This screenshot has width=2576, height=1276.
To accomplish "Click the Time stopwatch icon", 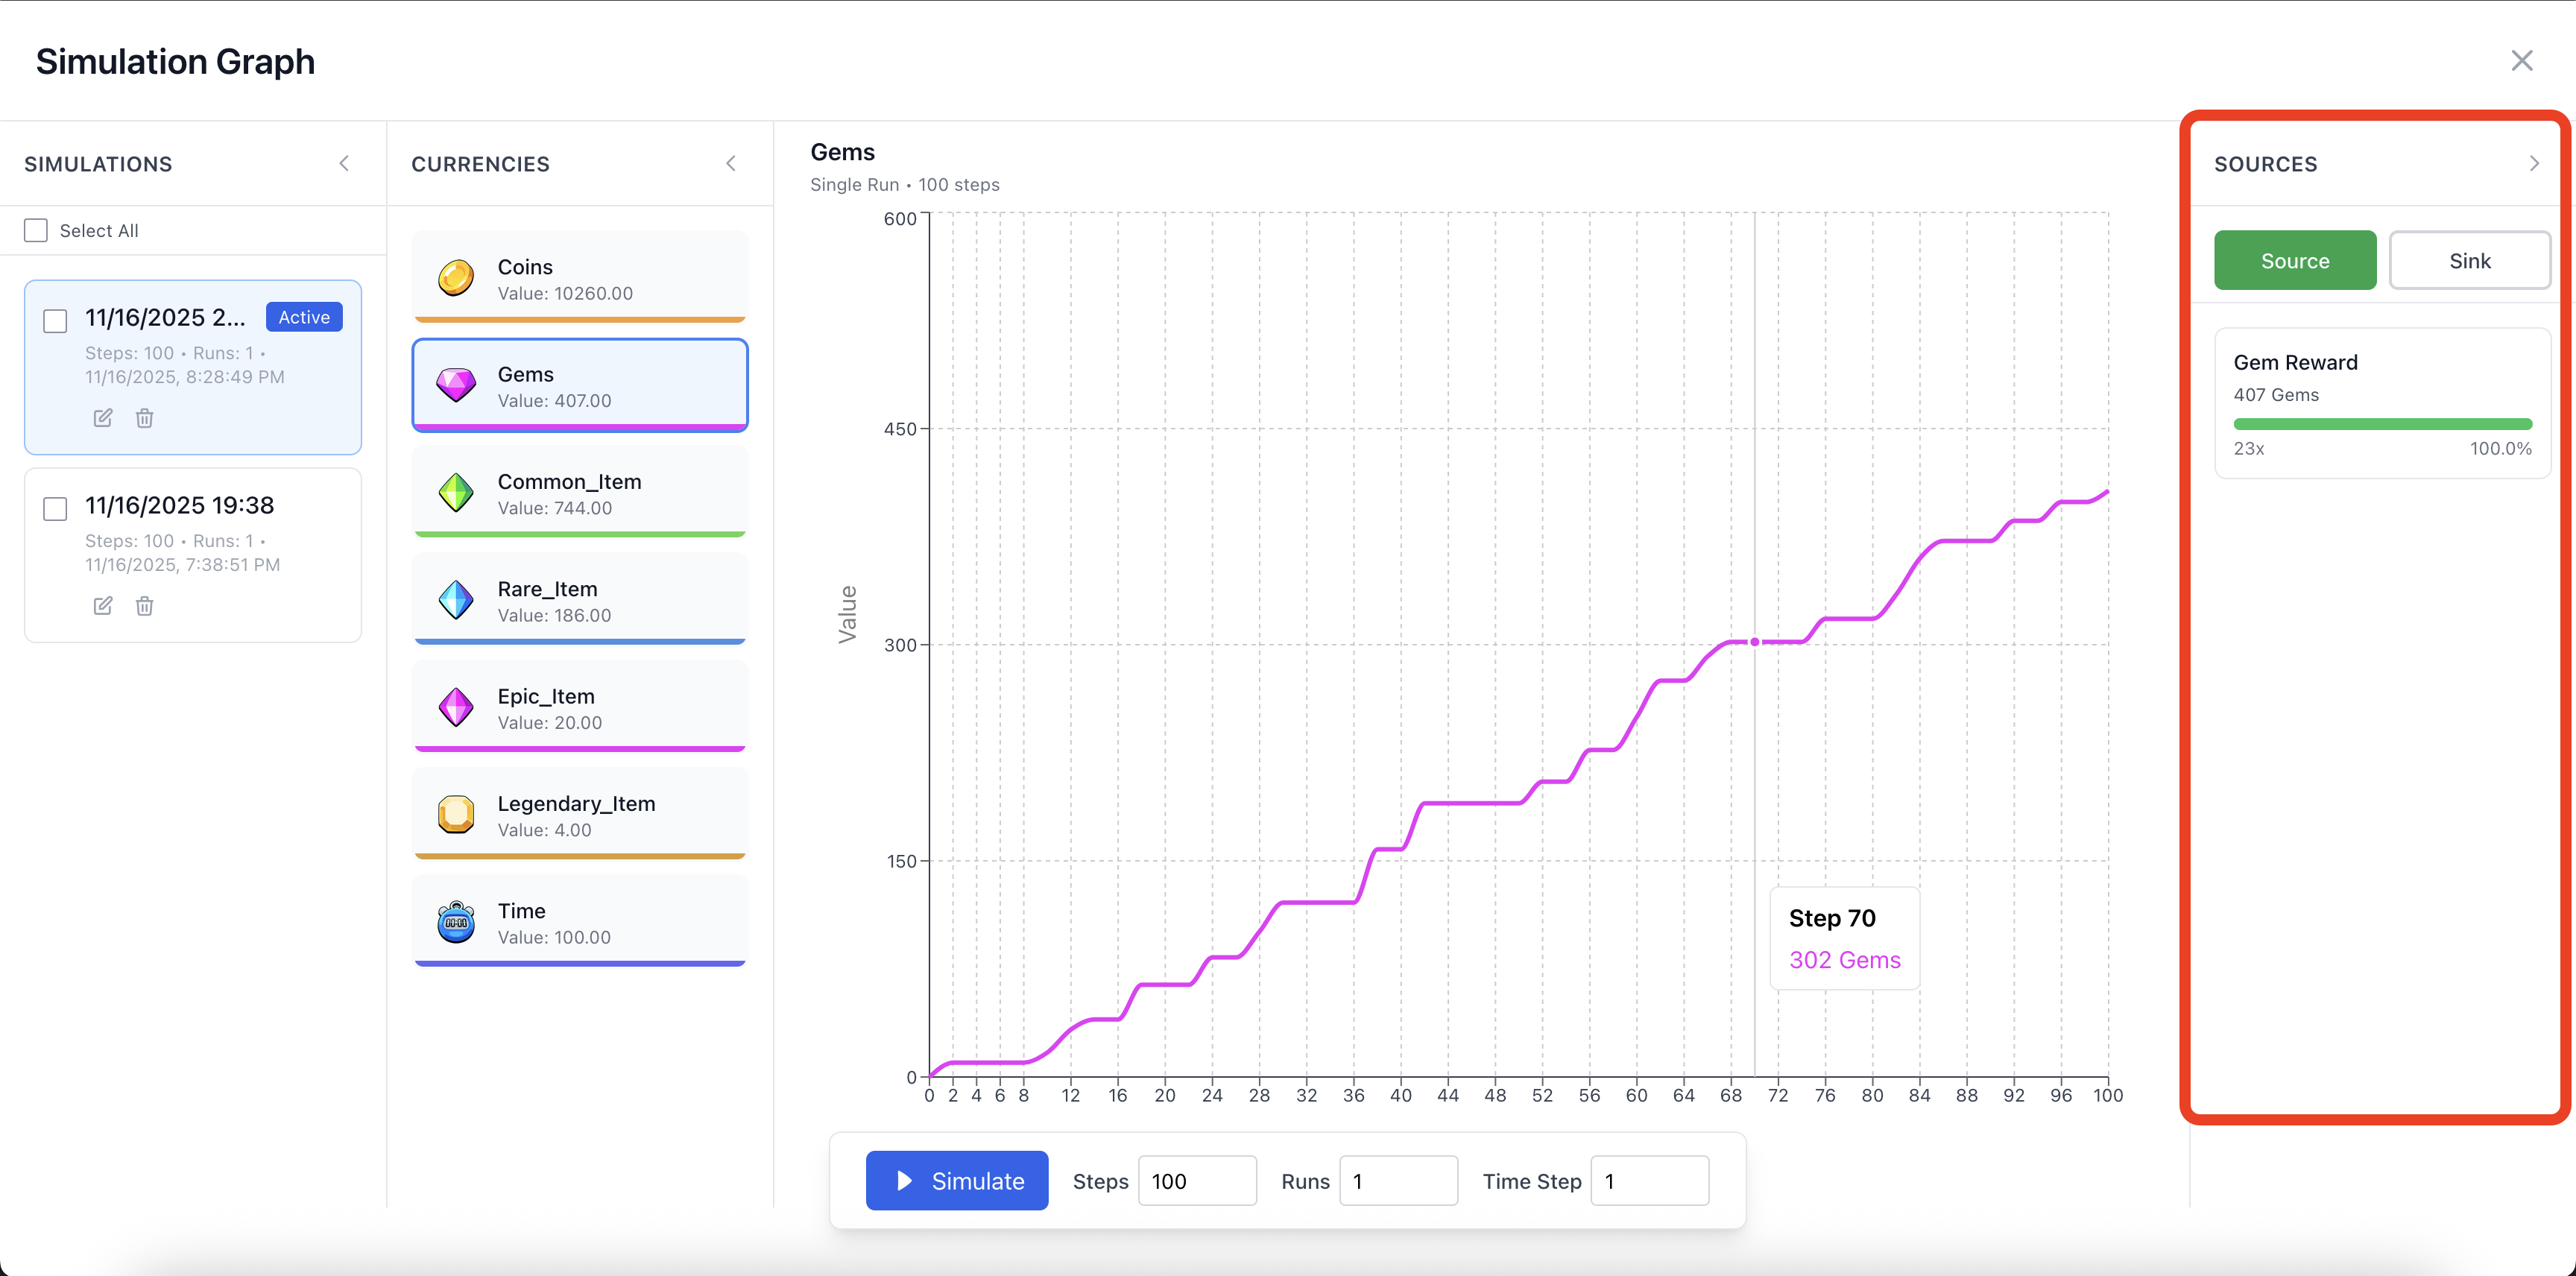I will [x=456, y=922].
